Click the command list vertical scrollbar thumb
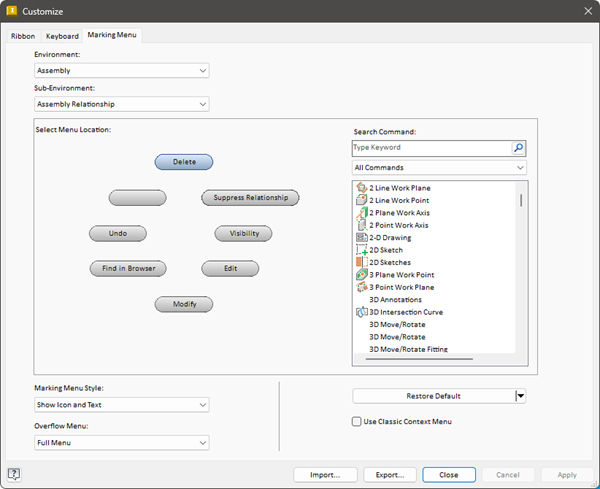 pos(521,200)
